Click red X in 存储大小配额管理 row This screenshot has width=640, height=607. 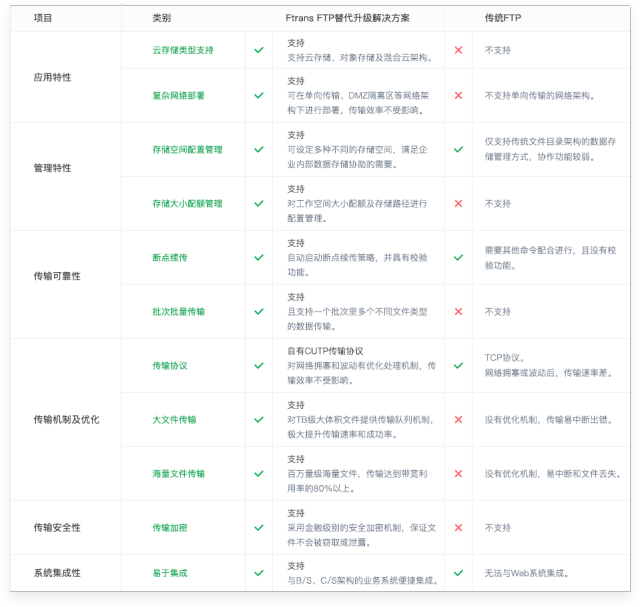tap(458, 203)
